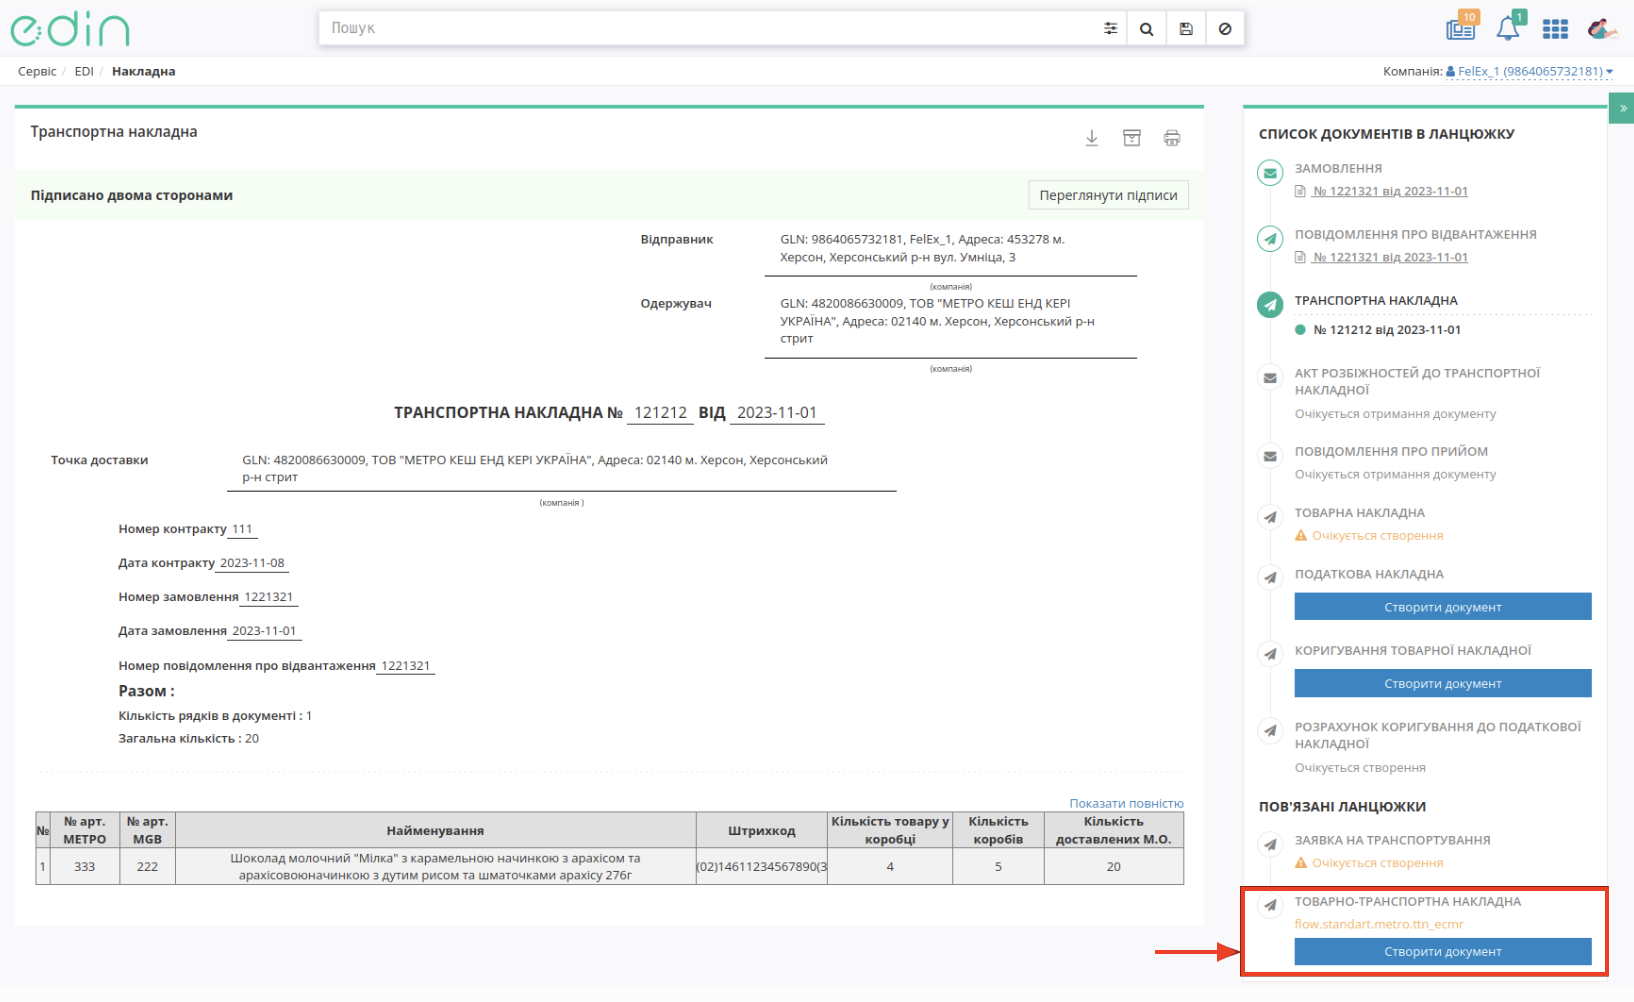Open the apps grid menu icon
The width and height of the screenshot is (1634, 1002).
tap(1555, 29)
